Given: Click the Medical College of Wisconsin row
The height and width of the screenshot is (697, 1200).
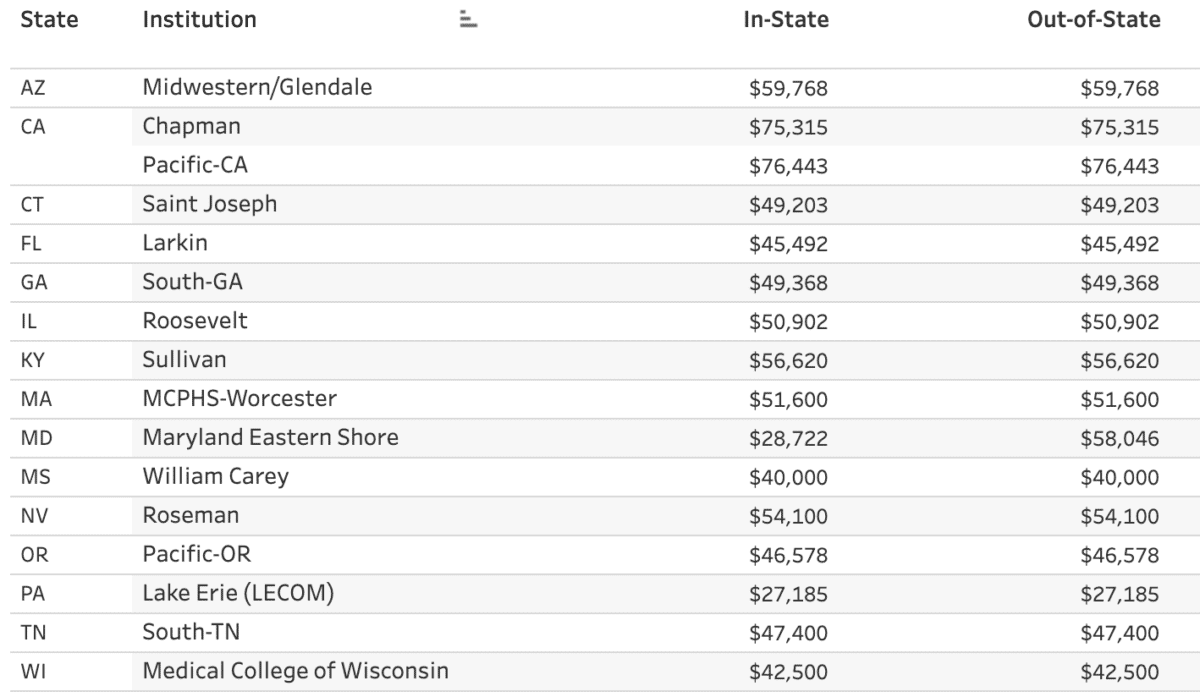Looking at the screenshot, I should [x=295, y=672].
